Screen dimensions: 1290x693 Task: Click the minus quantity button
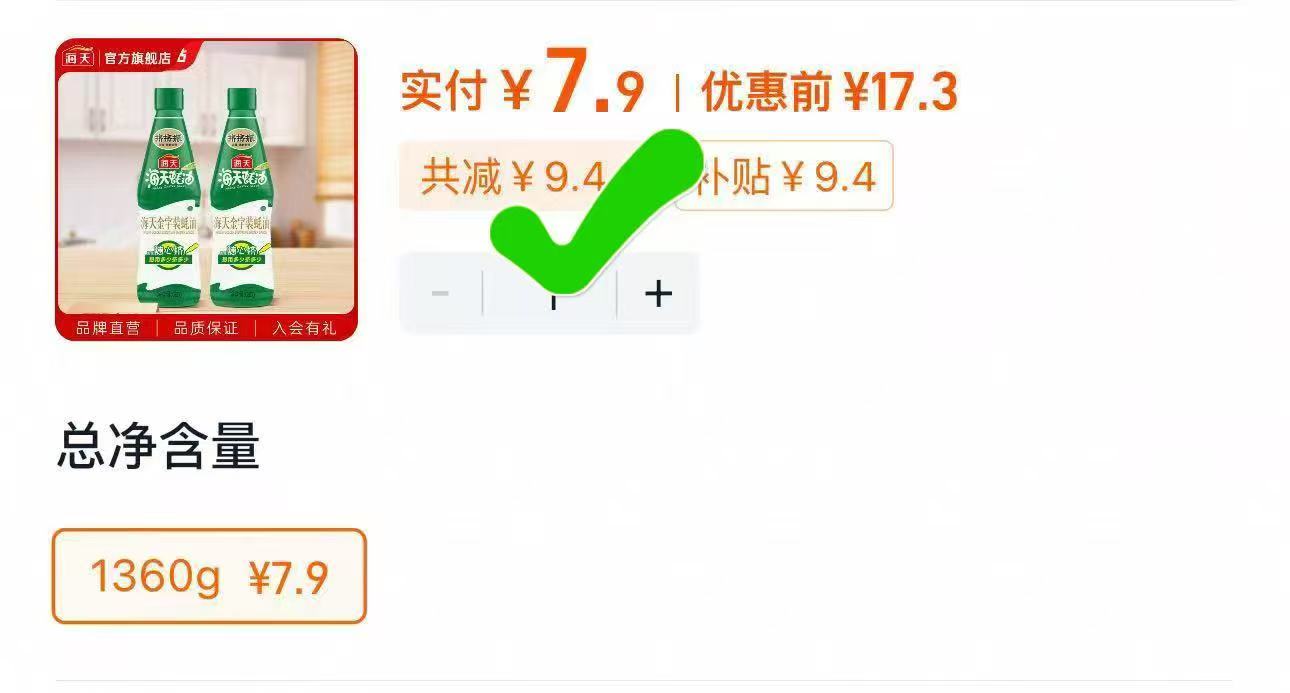point(440,293)
